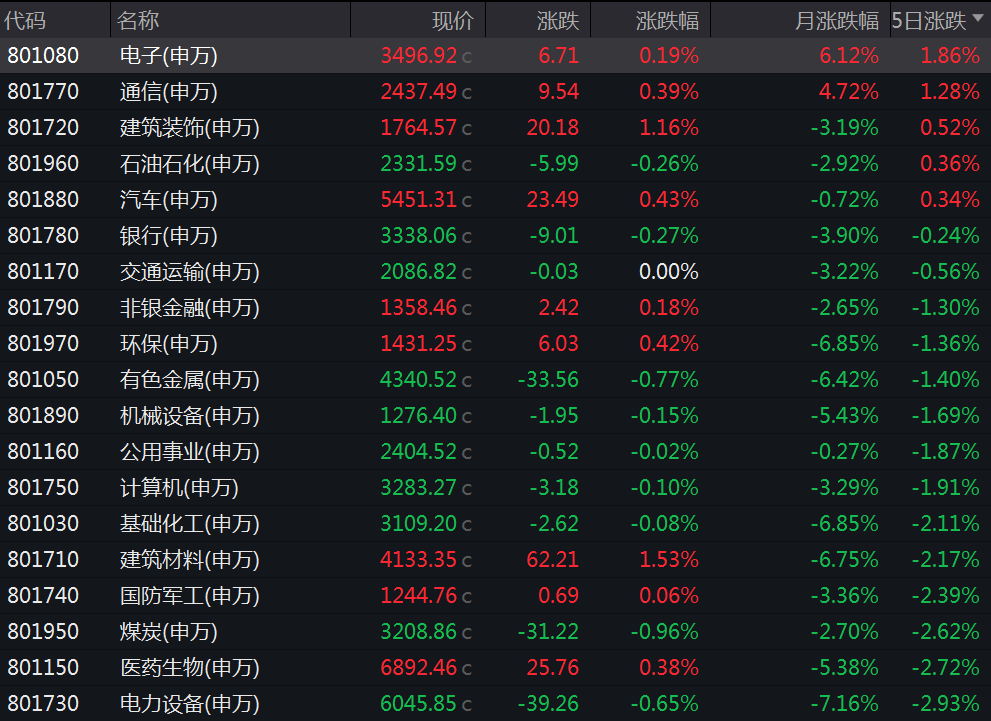Open the 非银金融(申万) sector name

pos(189,308)
